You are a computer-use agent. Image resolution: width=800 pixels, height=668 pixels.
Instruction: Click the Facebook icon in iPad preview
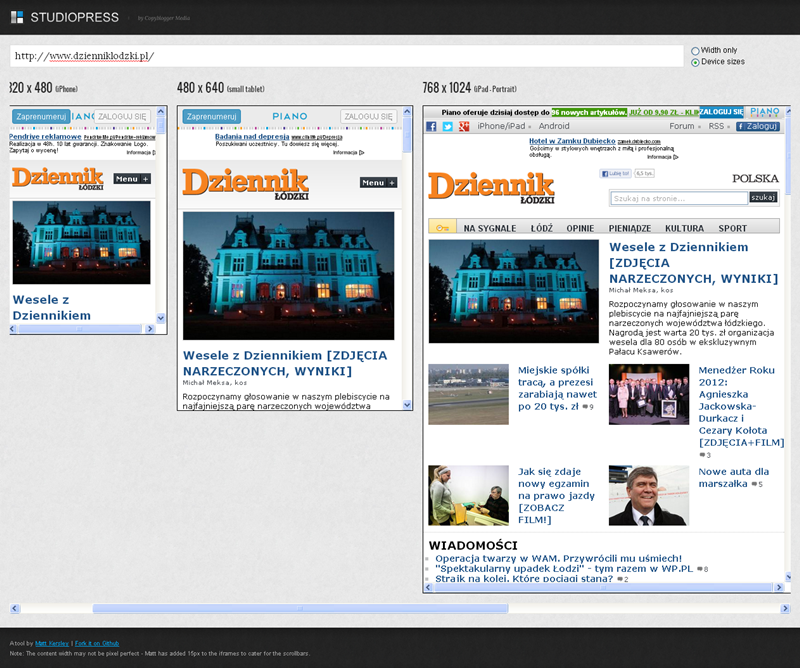432,127
